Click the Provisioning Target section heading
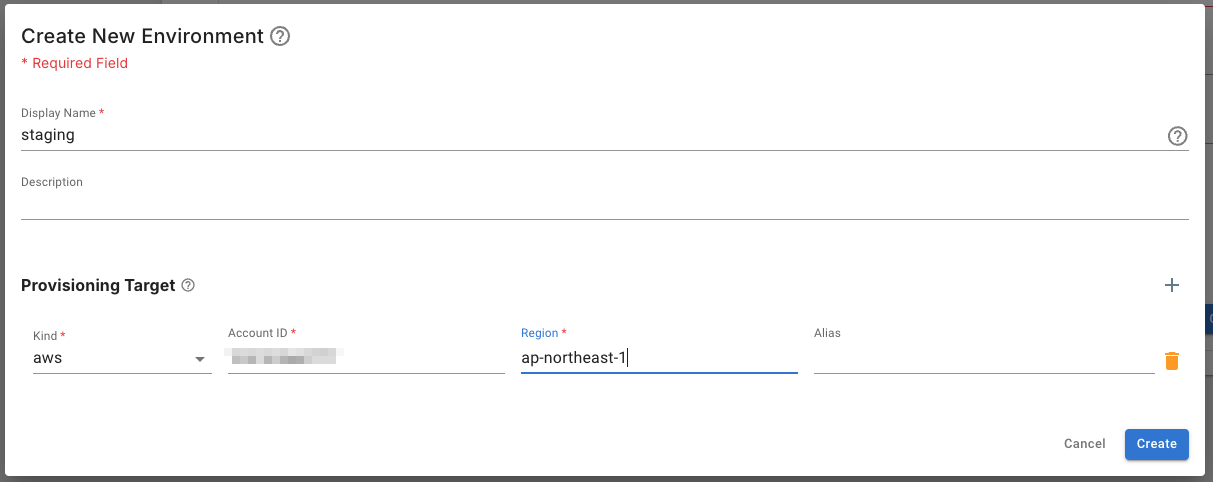The width and height of the screenshot is (1213, 482). click(98, 286)
